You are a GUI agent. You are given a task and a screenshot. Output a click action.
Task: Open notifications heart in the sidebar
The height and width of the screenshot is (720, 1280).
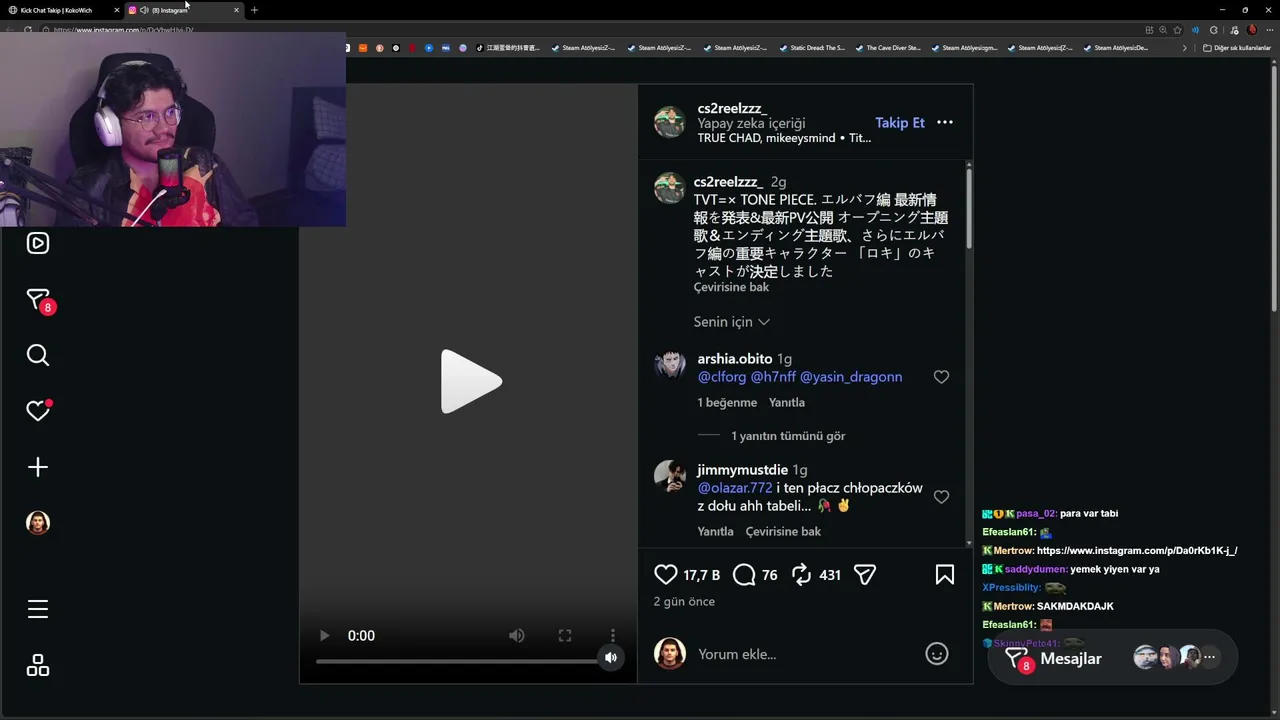pyautogui.click(x=38, y=411)
